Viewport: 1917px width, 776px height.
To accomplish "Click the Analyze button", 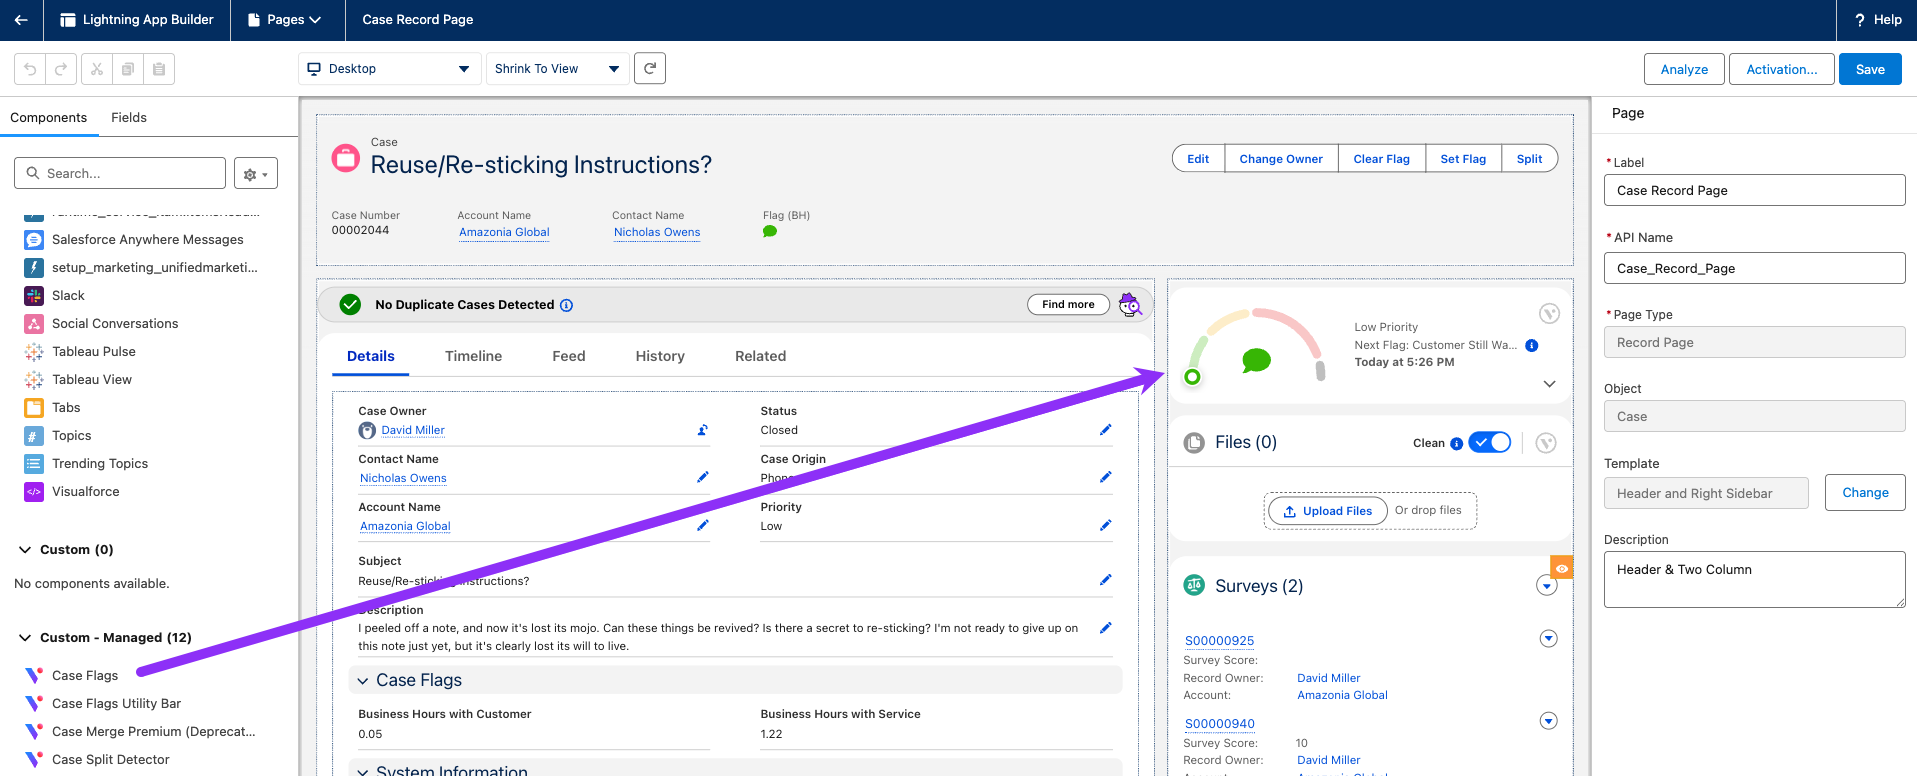I will coord(1684,69).
